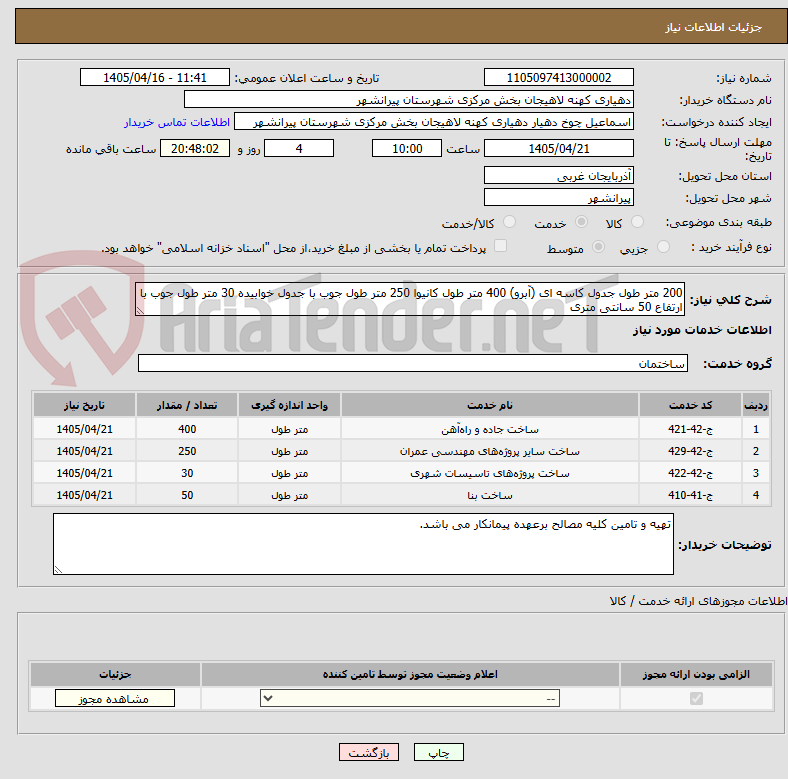Click the unit cell متر طول in row 2

[289, 452]
